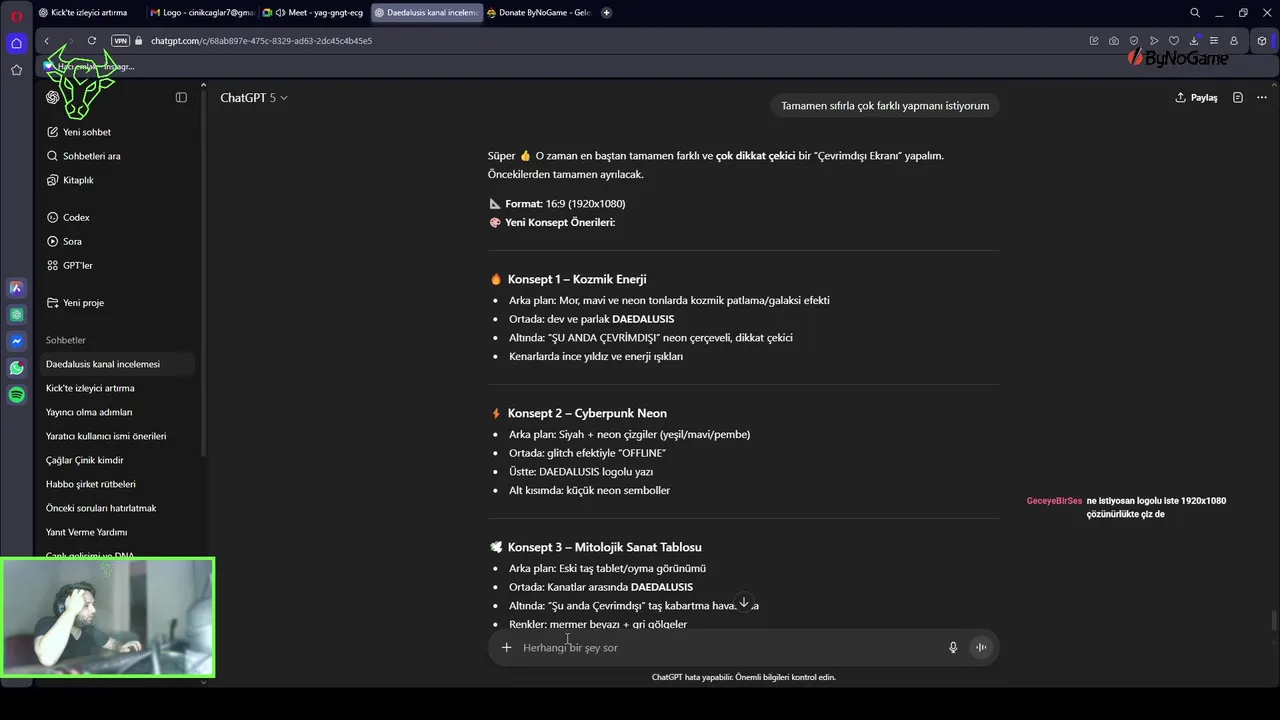The image size is (1280, 720).
Task: Click the Sohbetler section header
Action: pyautogui.click(x=66, y=340)
